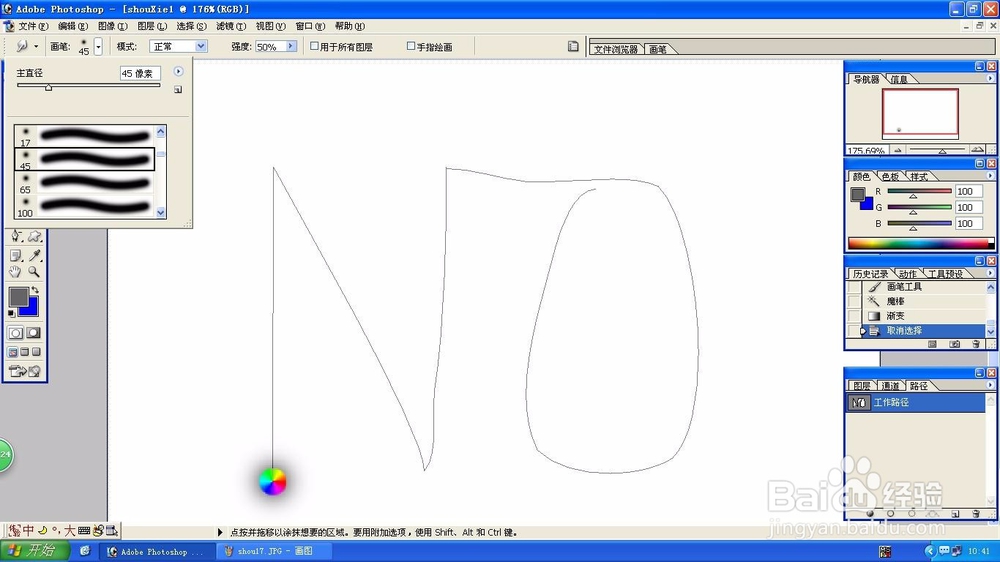
Task: Reset to default black and white colors
Action: coord(11,313)
